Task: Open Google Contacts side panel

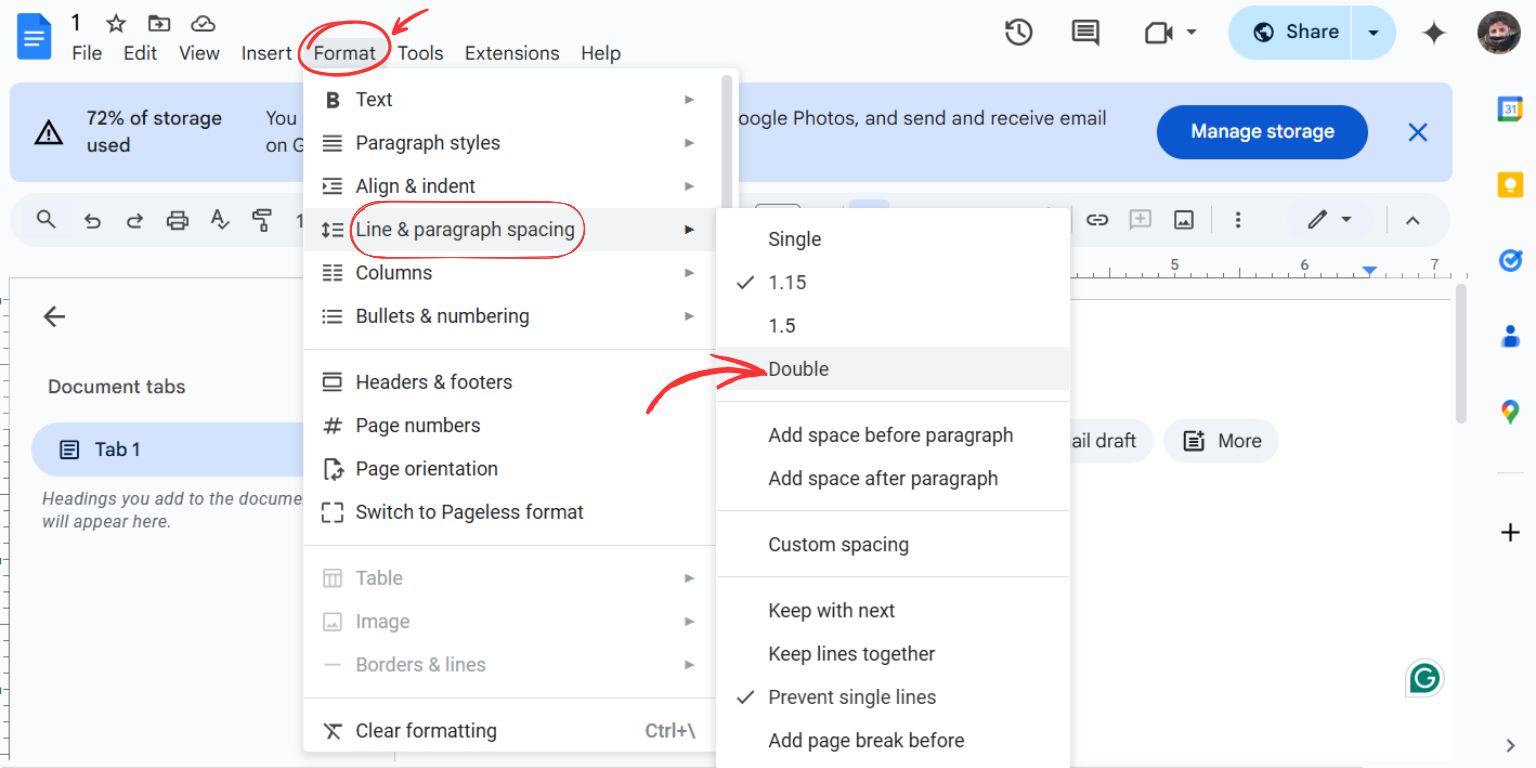Action: click(x=1510, y=335)
